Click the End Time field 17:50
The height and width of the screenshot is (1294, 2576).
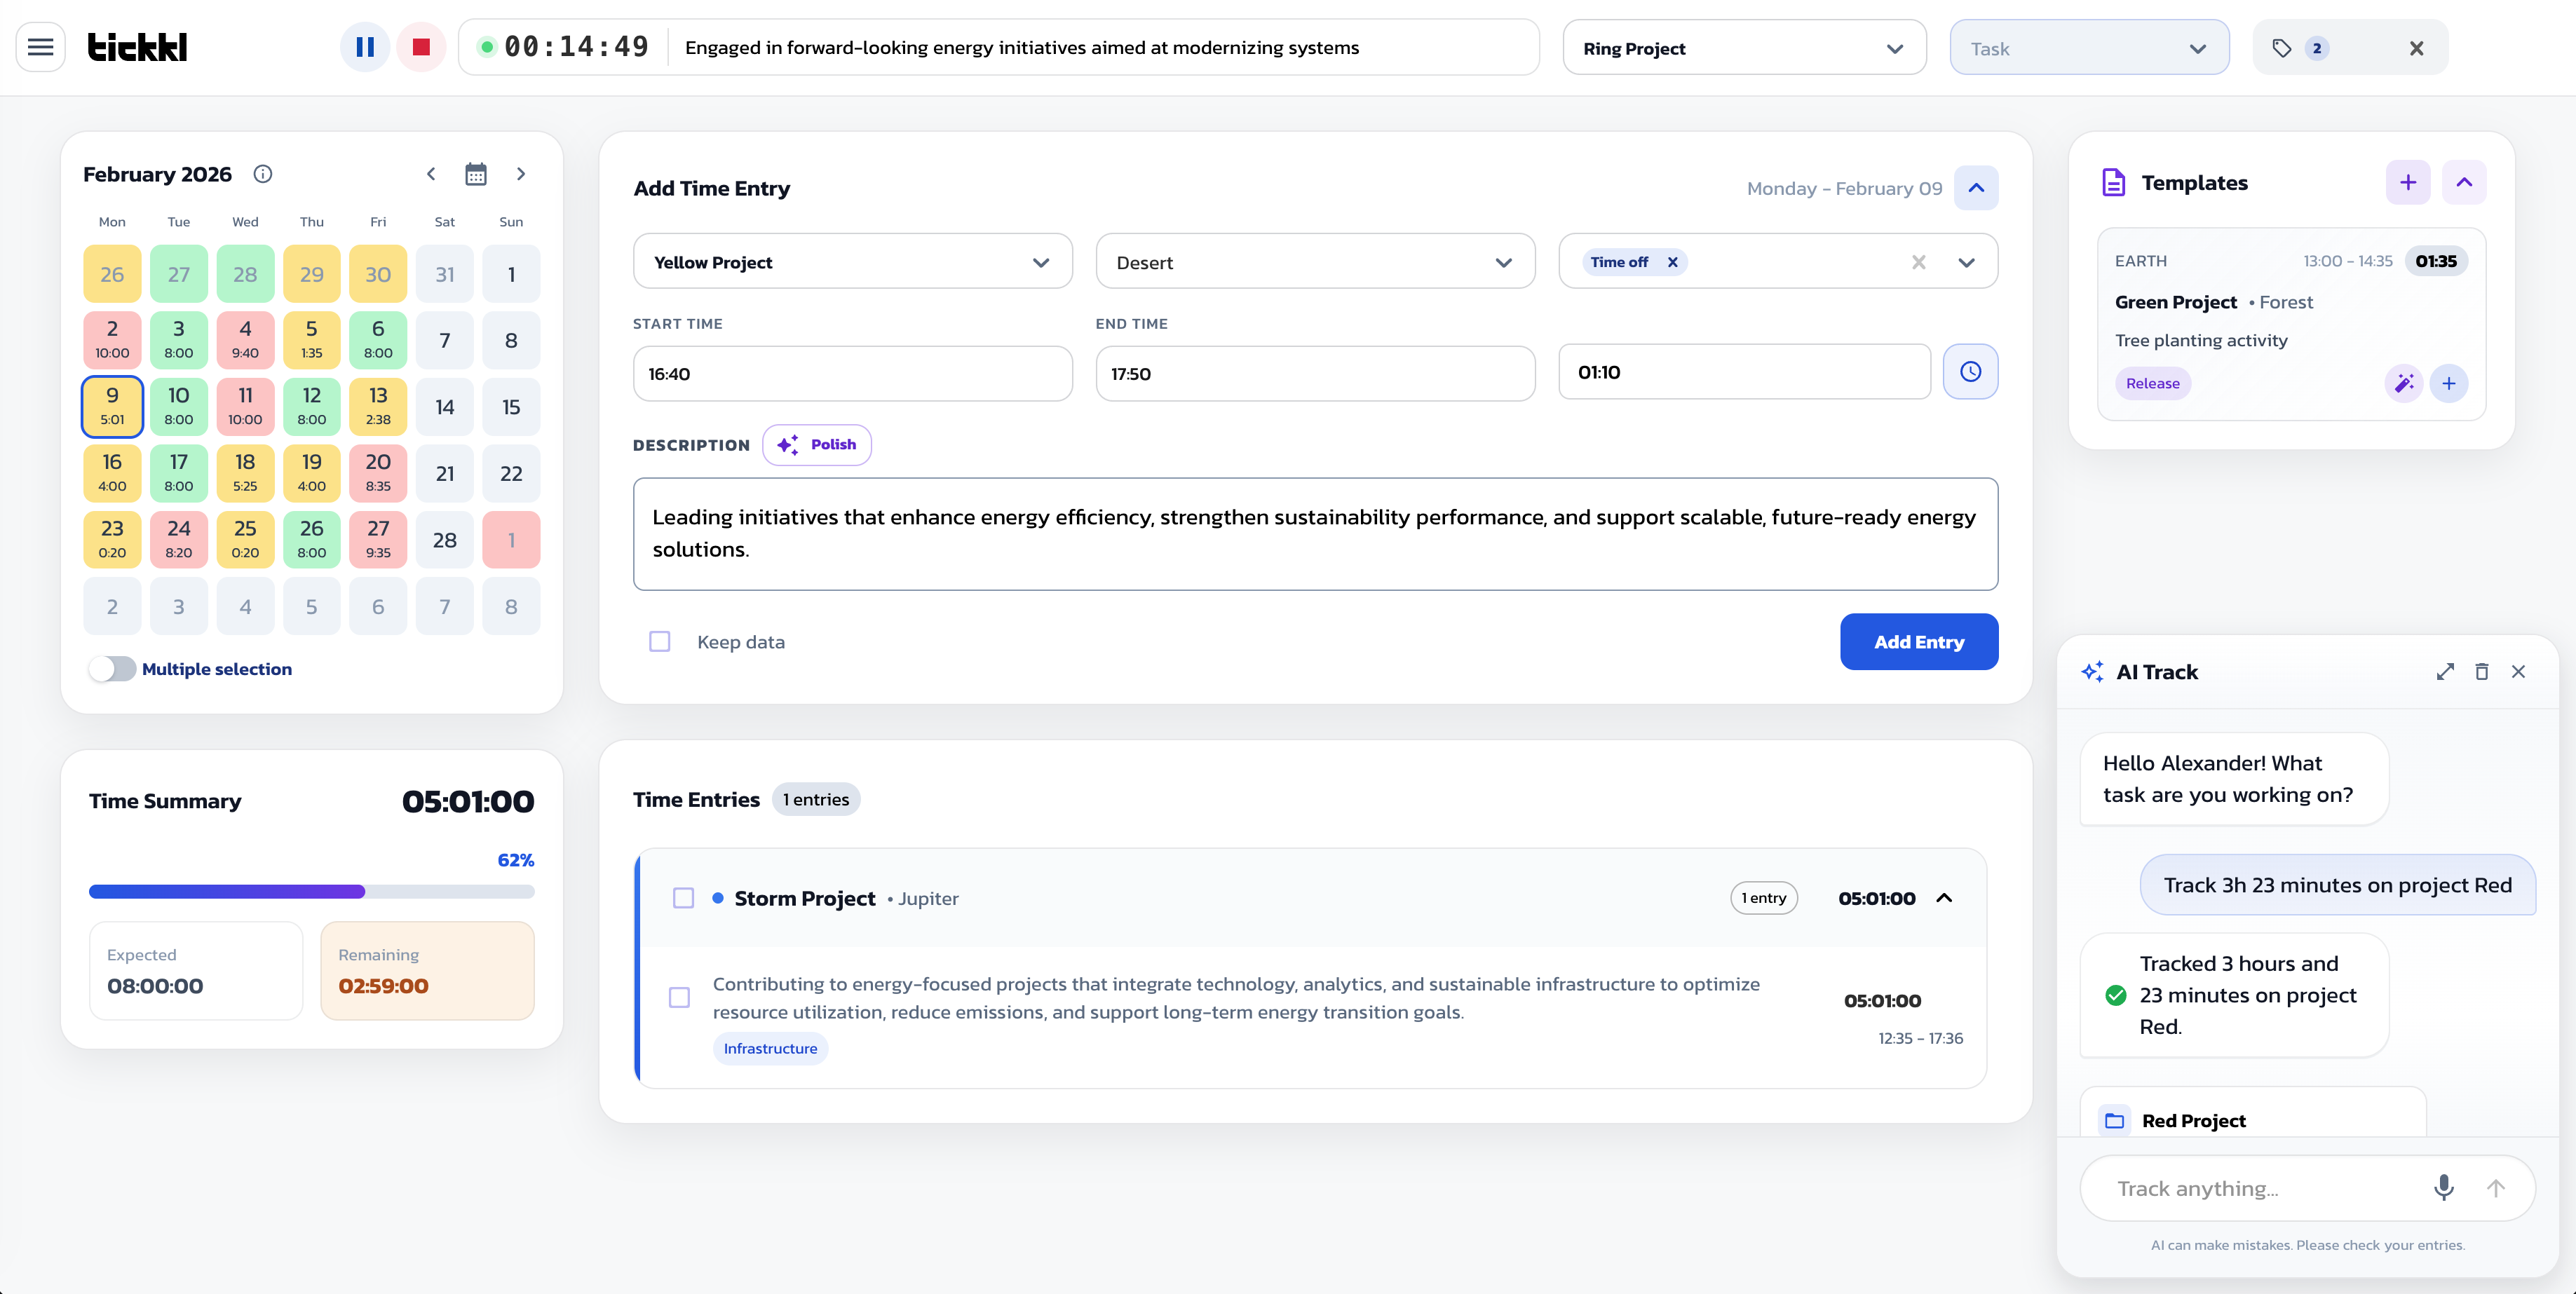point(1315,374)
